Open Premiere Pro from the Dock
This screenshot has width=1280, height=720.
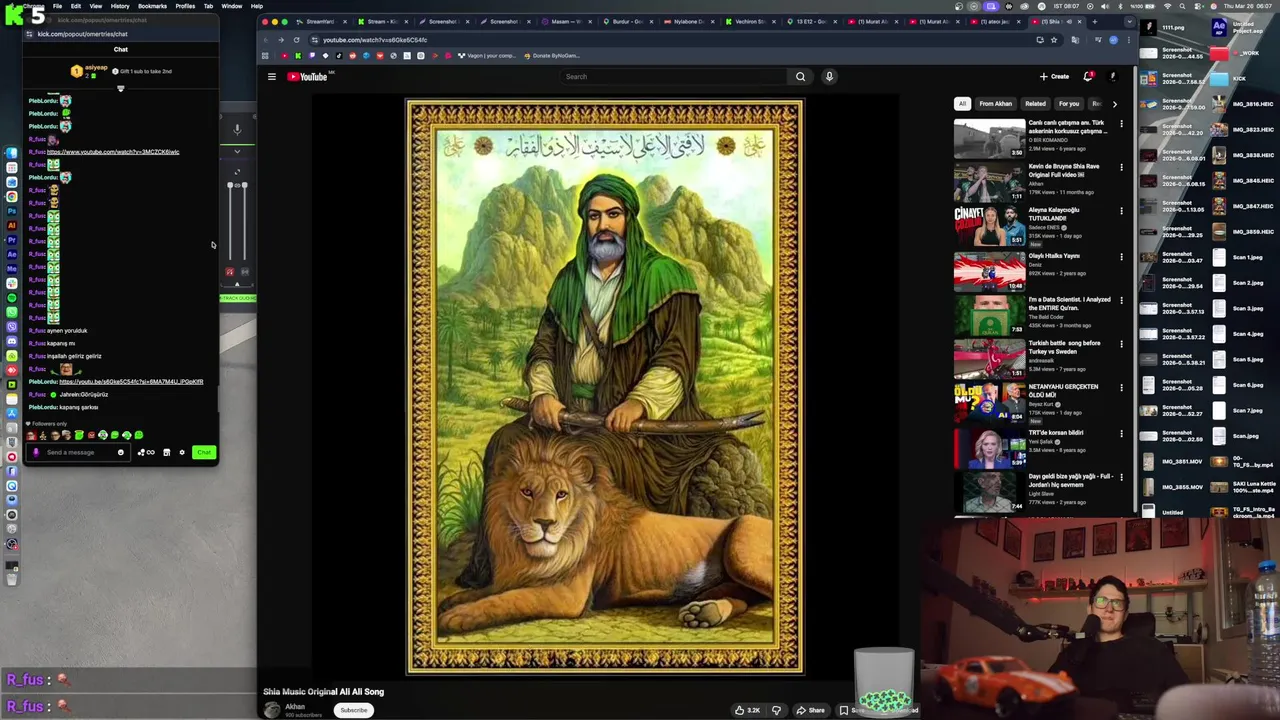12,240
